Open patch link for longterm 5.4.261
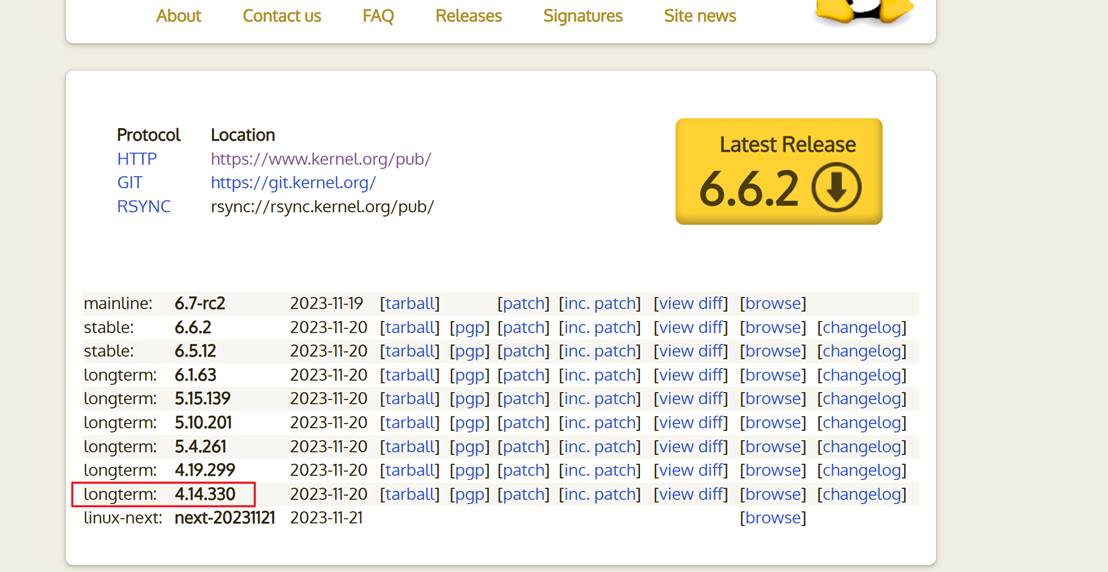 [x=524, y=446]
